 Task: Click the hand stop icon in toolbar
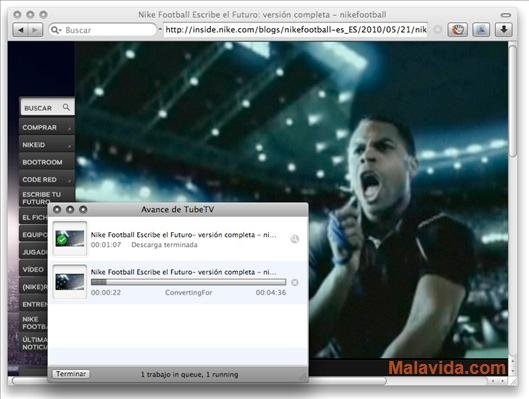457,30
